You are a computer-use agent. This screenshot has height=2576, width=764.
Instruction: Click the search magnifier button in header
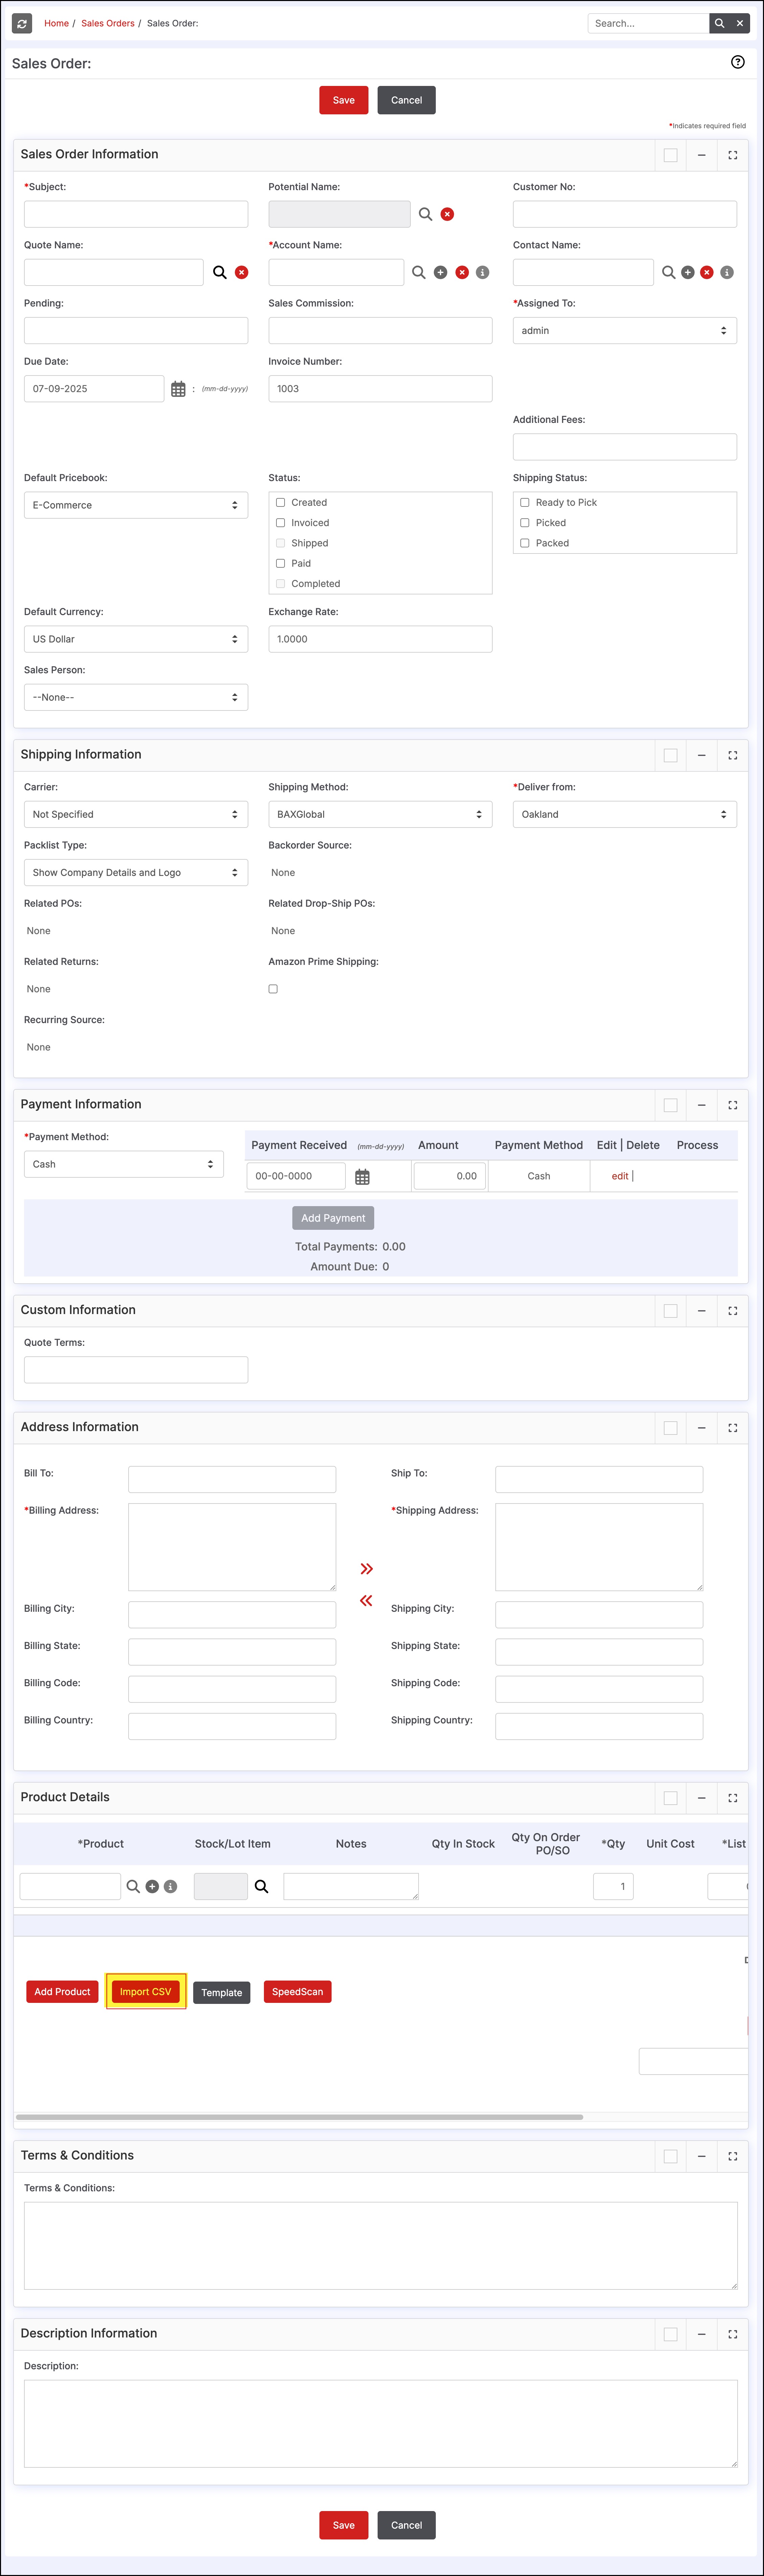point(719,23)
